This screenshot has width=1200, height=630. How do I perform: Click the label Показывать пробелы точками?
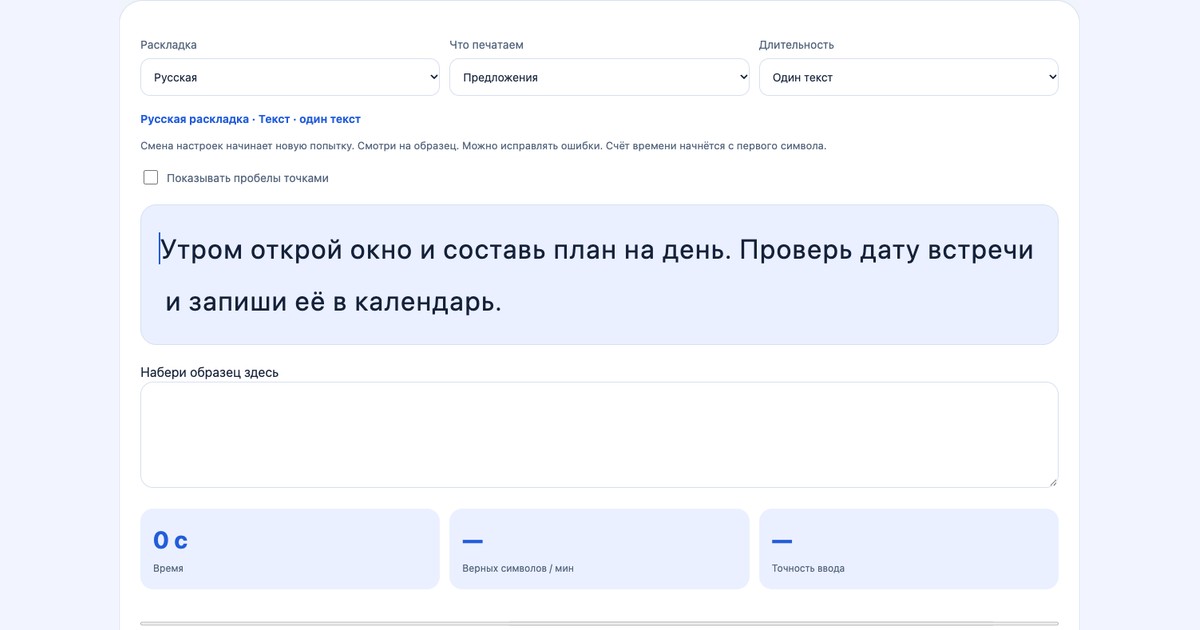[x=248, y=178]
